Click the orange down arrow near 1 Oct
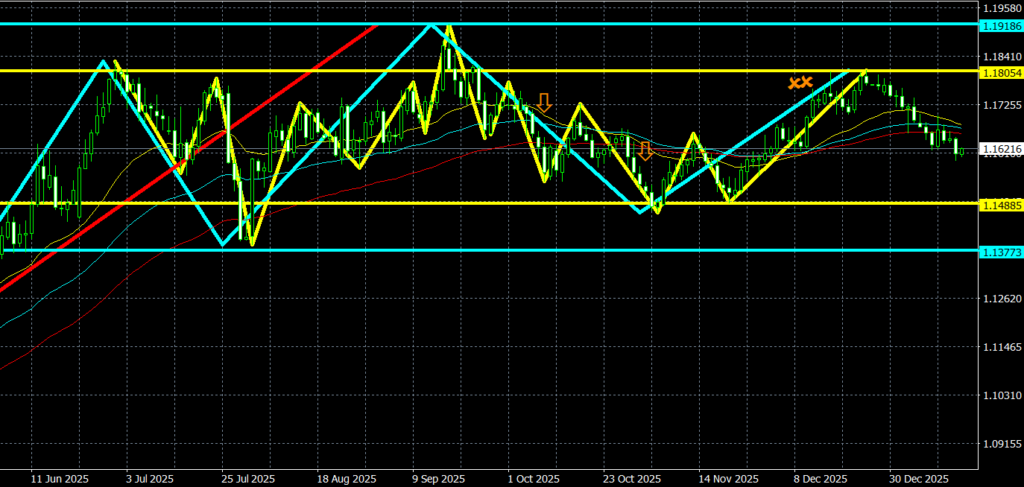This screenshot has height=487, width=1024. (x=543, y=102)
